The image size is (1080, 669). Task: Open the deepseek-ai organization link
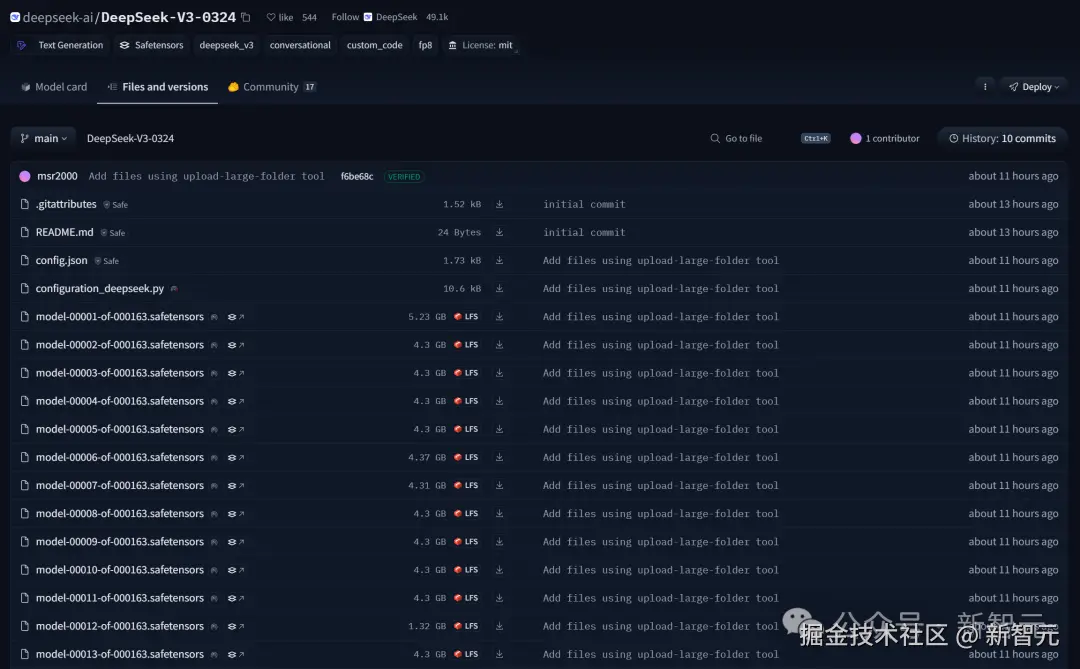tap(58, 17)
